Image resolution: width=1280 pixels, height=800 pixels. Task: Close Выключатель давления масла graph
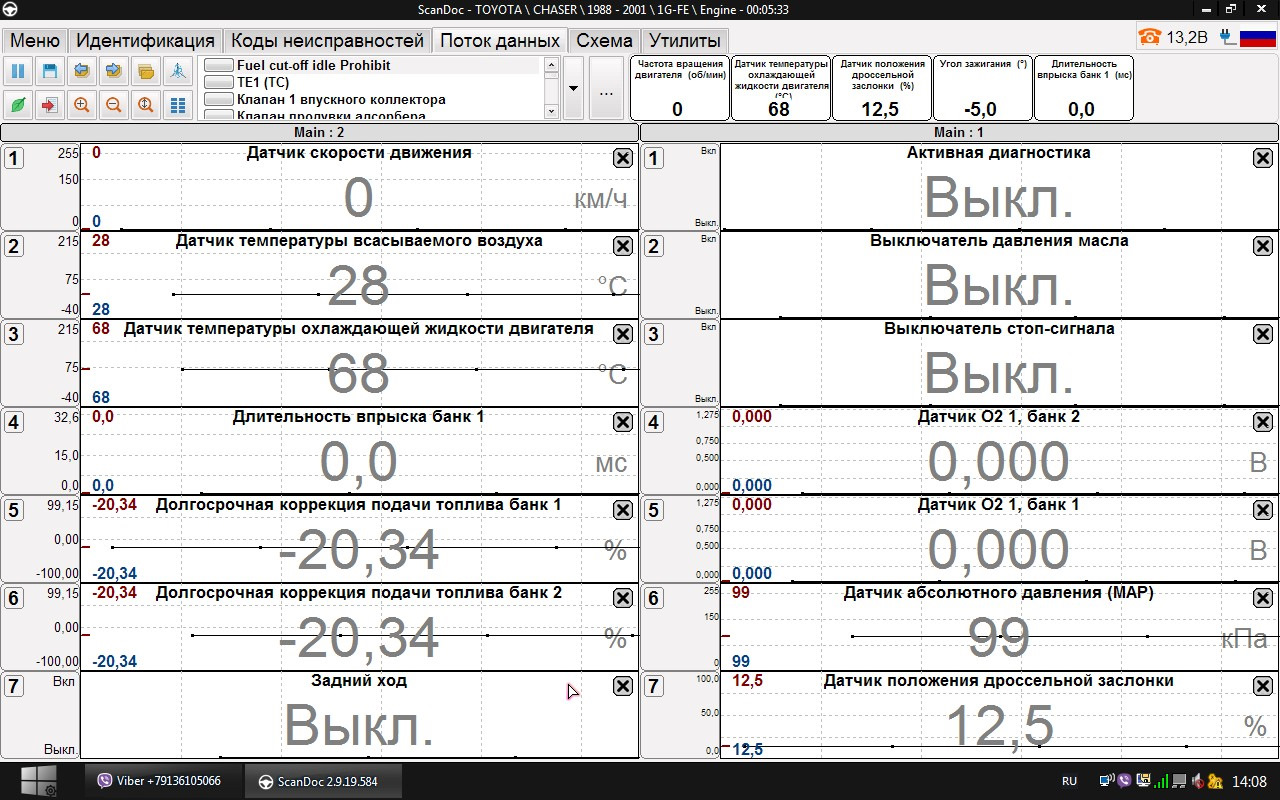pos(1262,246)
